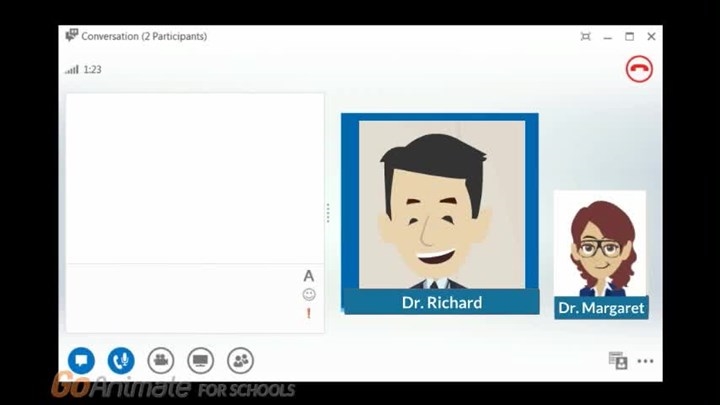Close the conversation window
The width and height of the screenshot is (720, 405).
point(651,36)
